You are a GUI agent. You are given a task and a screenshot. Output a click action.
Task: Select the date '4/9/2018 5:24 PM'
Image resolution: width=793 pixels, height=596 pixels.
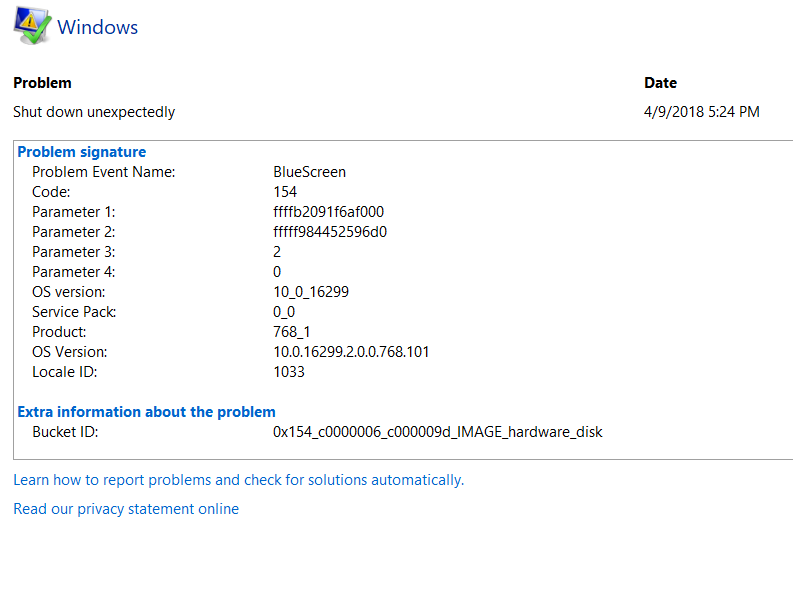click(x=701, y=111)
